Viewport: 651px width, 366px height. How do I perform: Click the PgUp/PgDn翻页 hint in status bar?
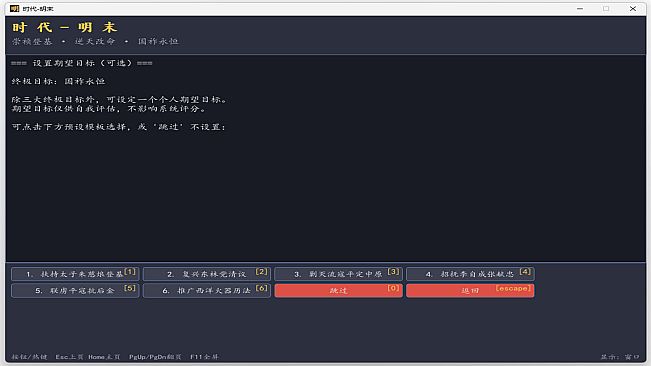[x=155, y=357]
